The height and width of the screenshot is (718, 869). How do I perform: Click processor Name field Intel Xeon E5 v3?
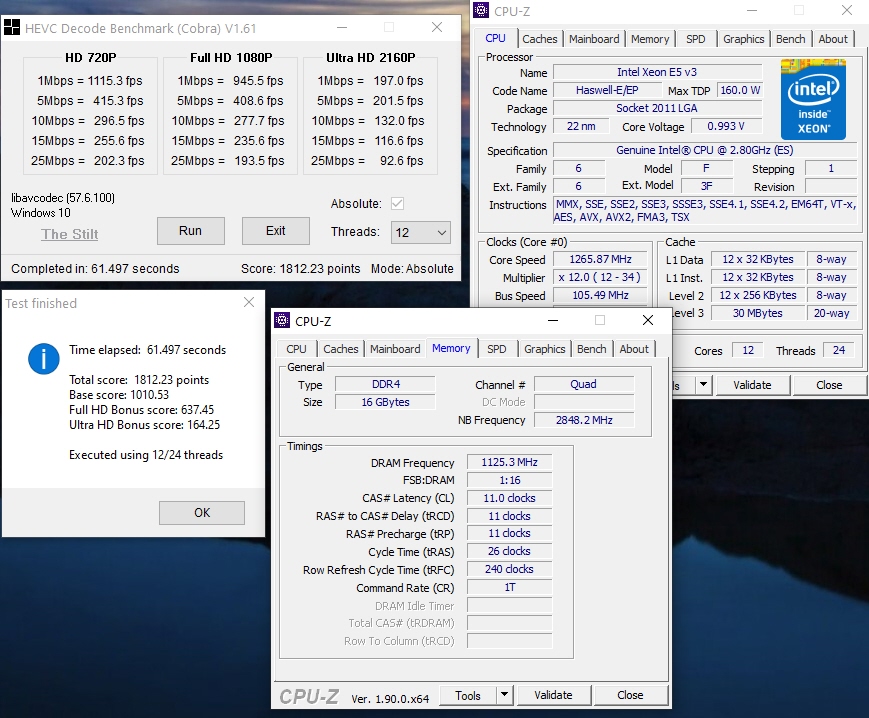[657, 72]
